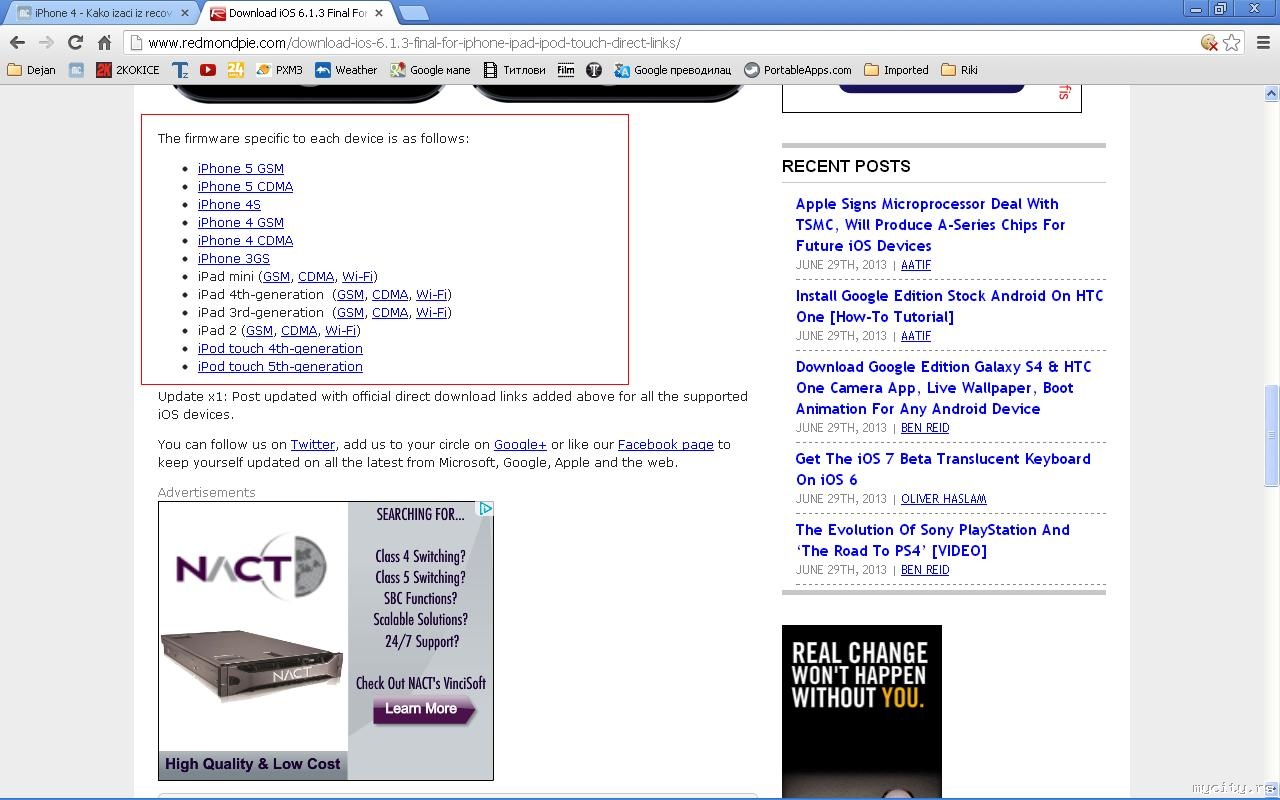Open Download Google Edition Galaxy S4 post
The height and width of the screenshot is (800, 1280).
click(x=944, y=388)
